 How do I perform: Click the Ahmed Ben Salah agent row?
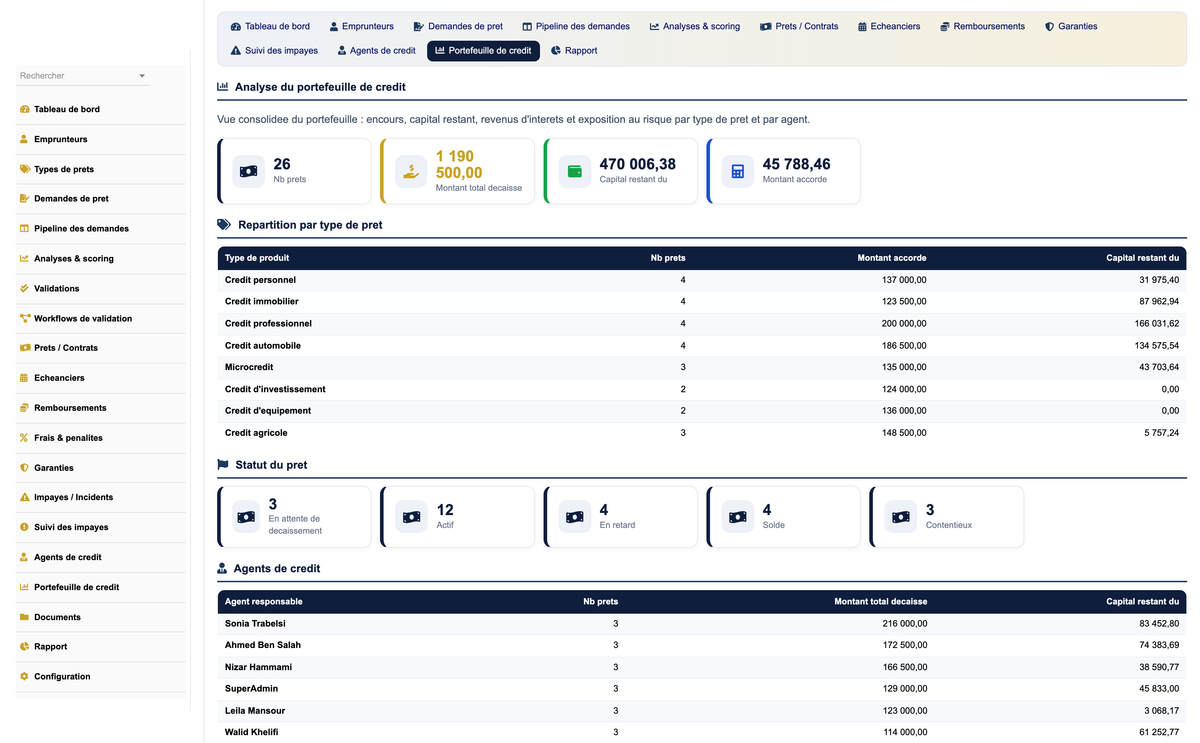click(x=702, y=645)
